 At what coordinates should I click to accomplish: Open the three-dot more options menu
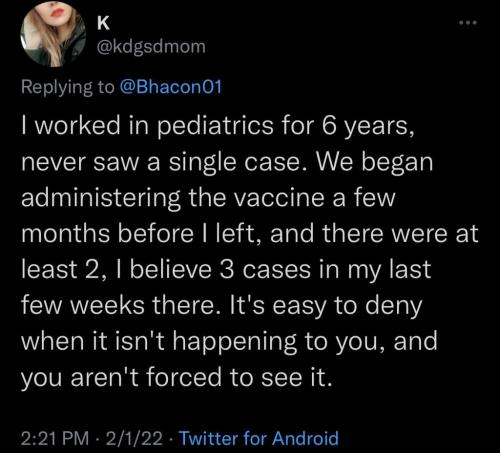pos(468,23)
